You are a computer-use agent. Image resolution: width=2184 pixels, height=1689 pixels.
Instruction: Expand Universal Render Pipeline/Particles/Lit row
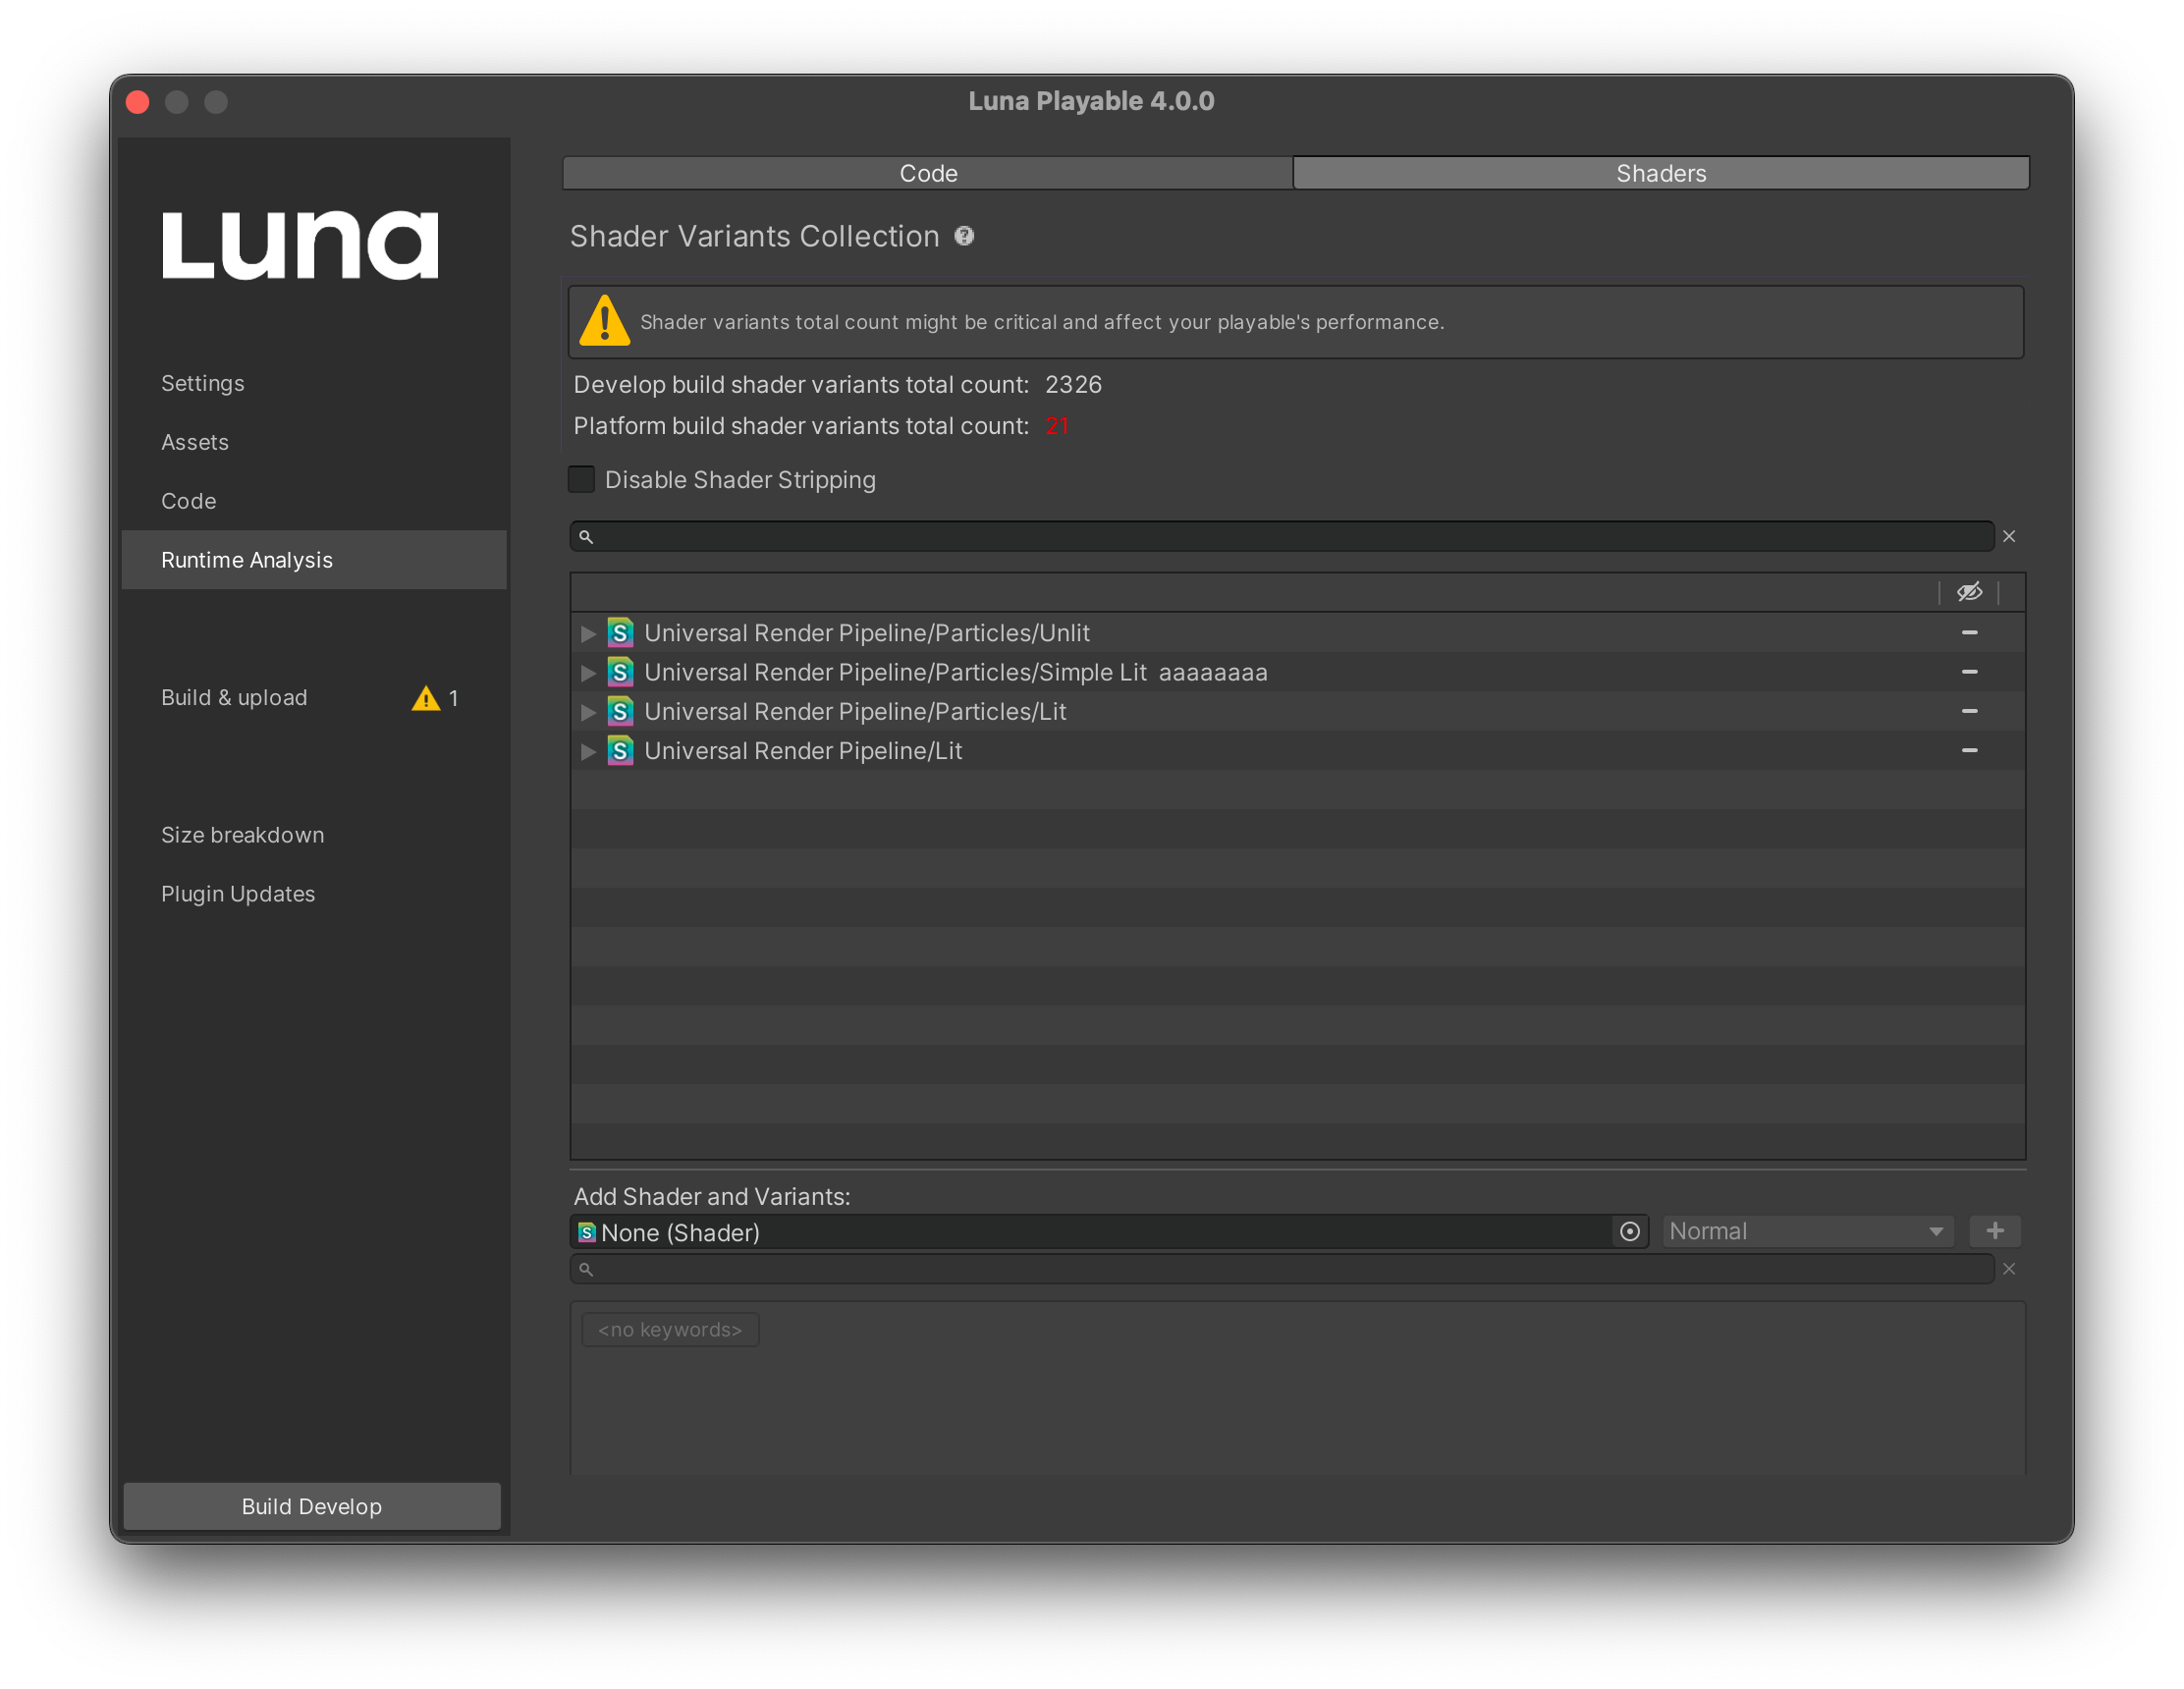coord(588,711)
